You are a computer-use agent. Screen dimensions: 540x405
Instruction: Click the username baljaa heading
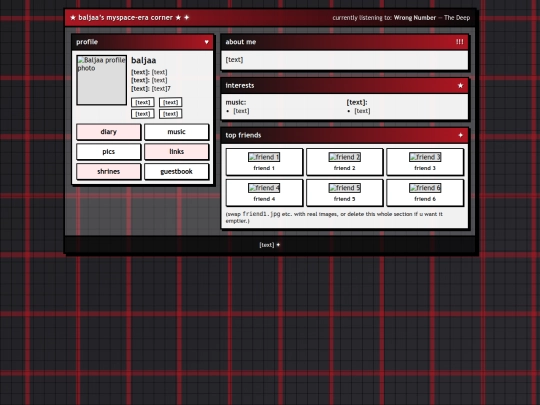pyautogui.click(x=144, y=61)
